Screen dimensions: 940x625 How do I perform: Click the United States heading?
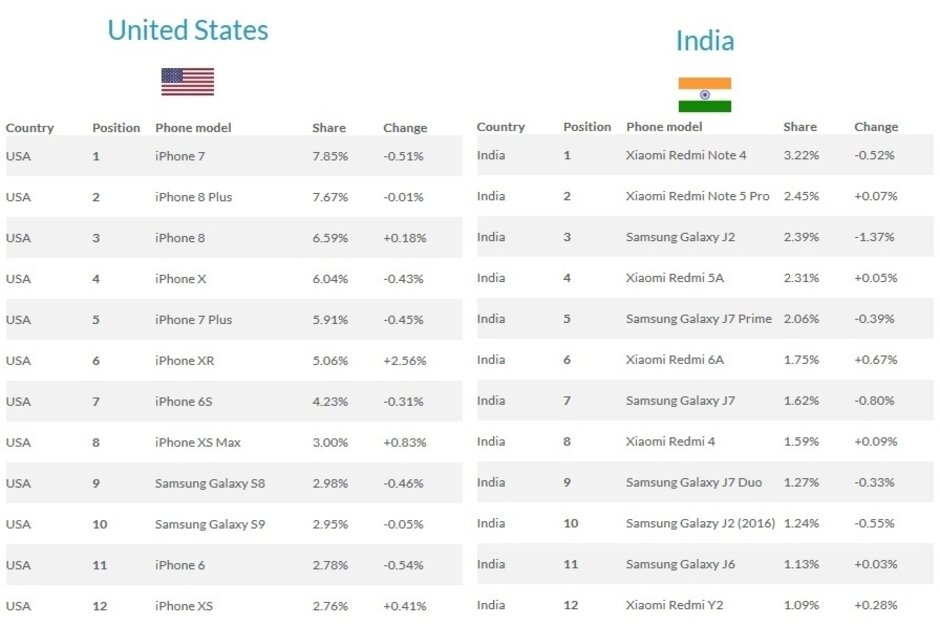tap(188, 31)
